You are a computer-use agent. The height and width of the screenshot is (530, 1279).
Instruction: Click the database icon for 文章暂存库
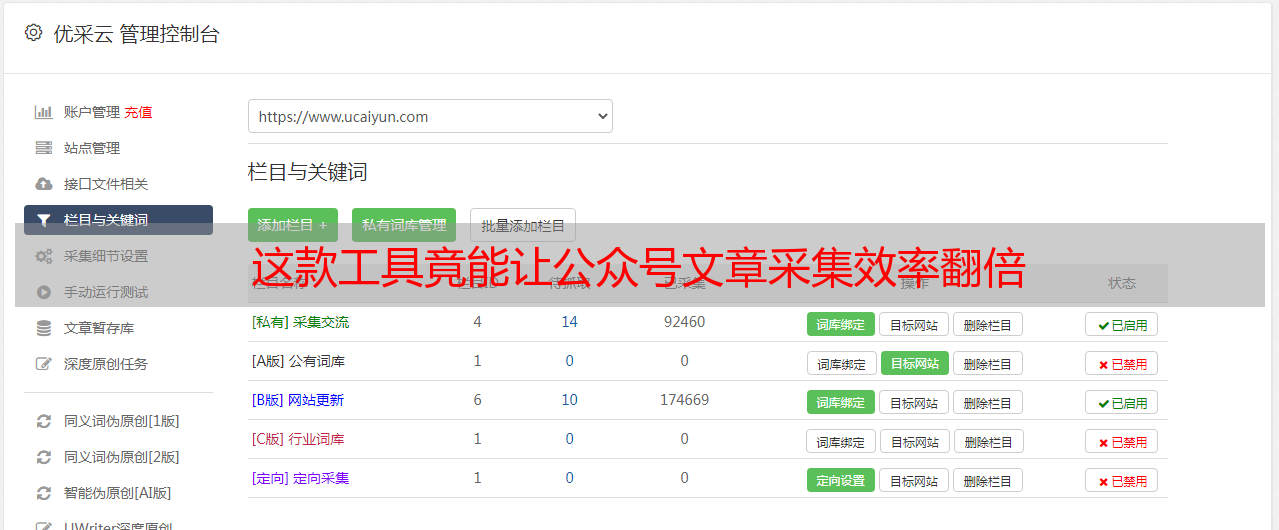[x=43, y=328]
